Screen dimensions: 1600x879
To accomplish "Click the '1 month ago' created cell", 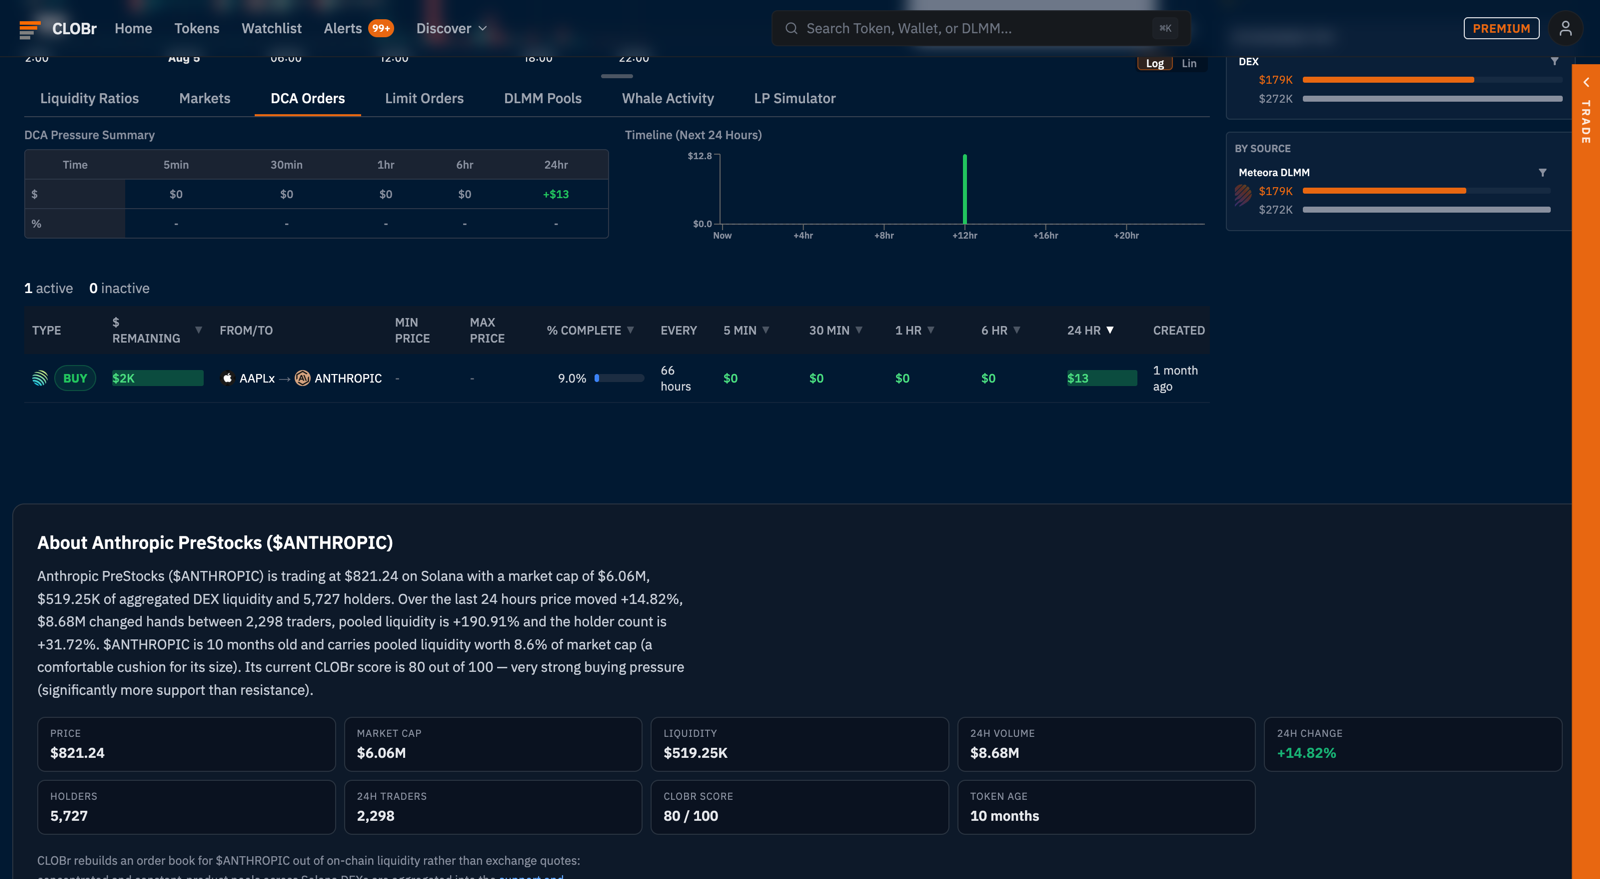I will [1175, 378].
